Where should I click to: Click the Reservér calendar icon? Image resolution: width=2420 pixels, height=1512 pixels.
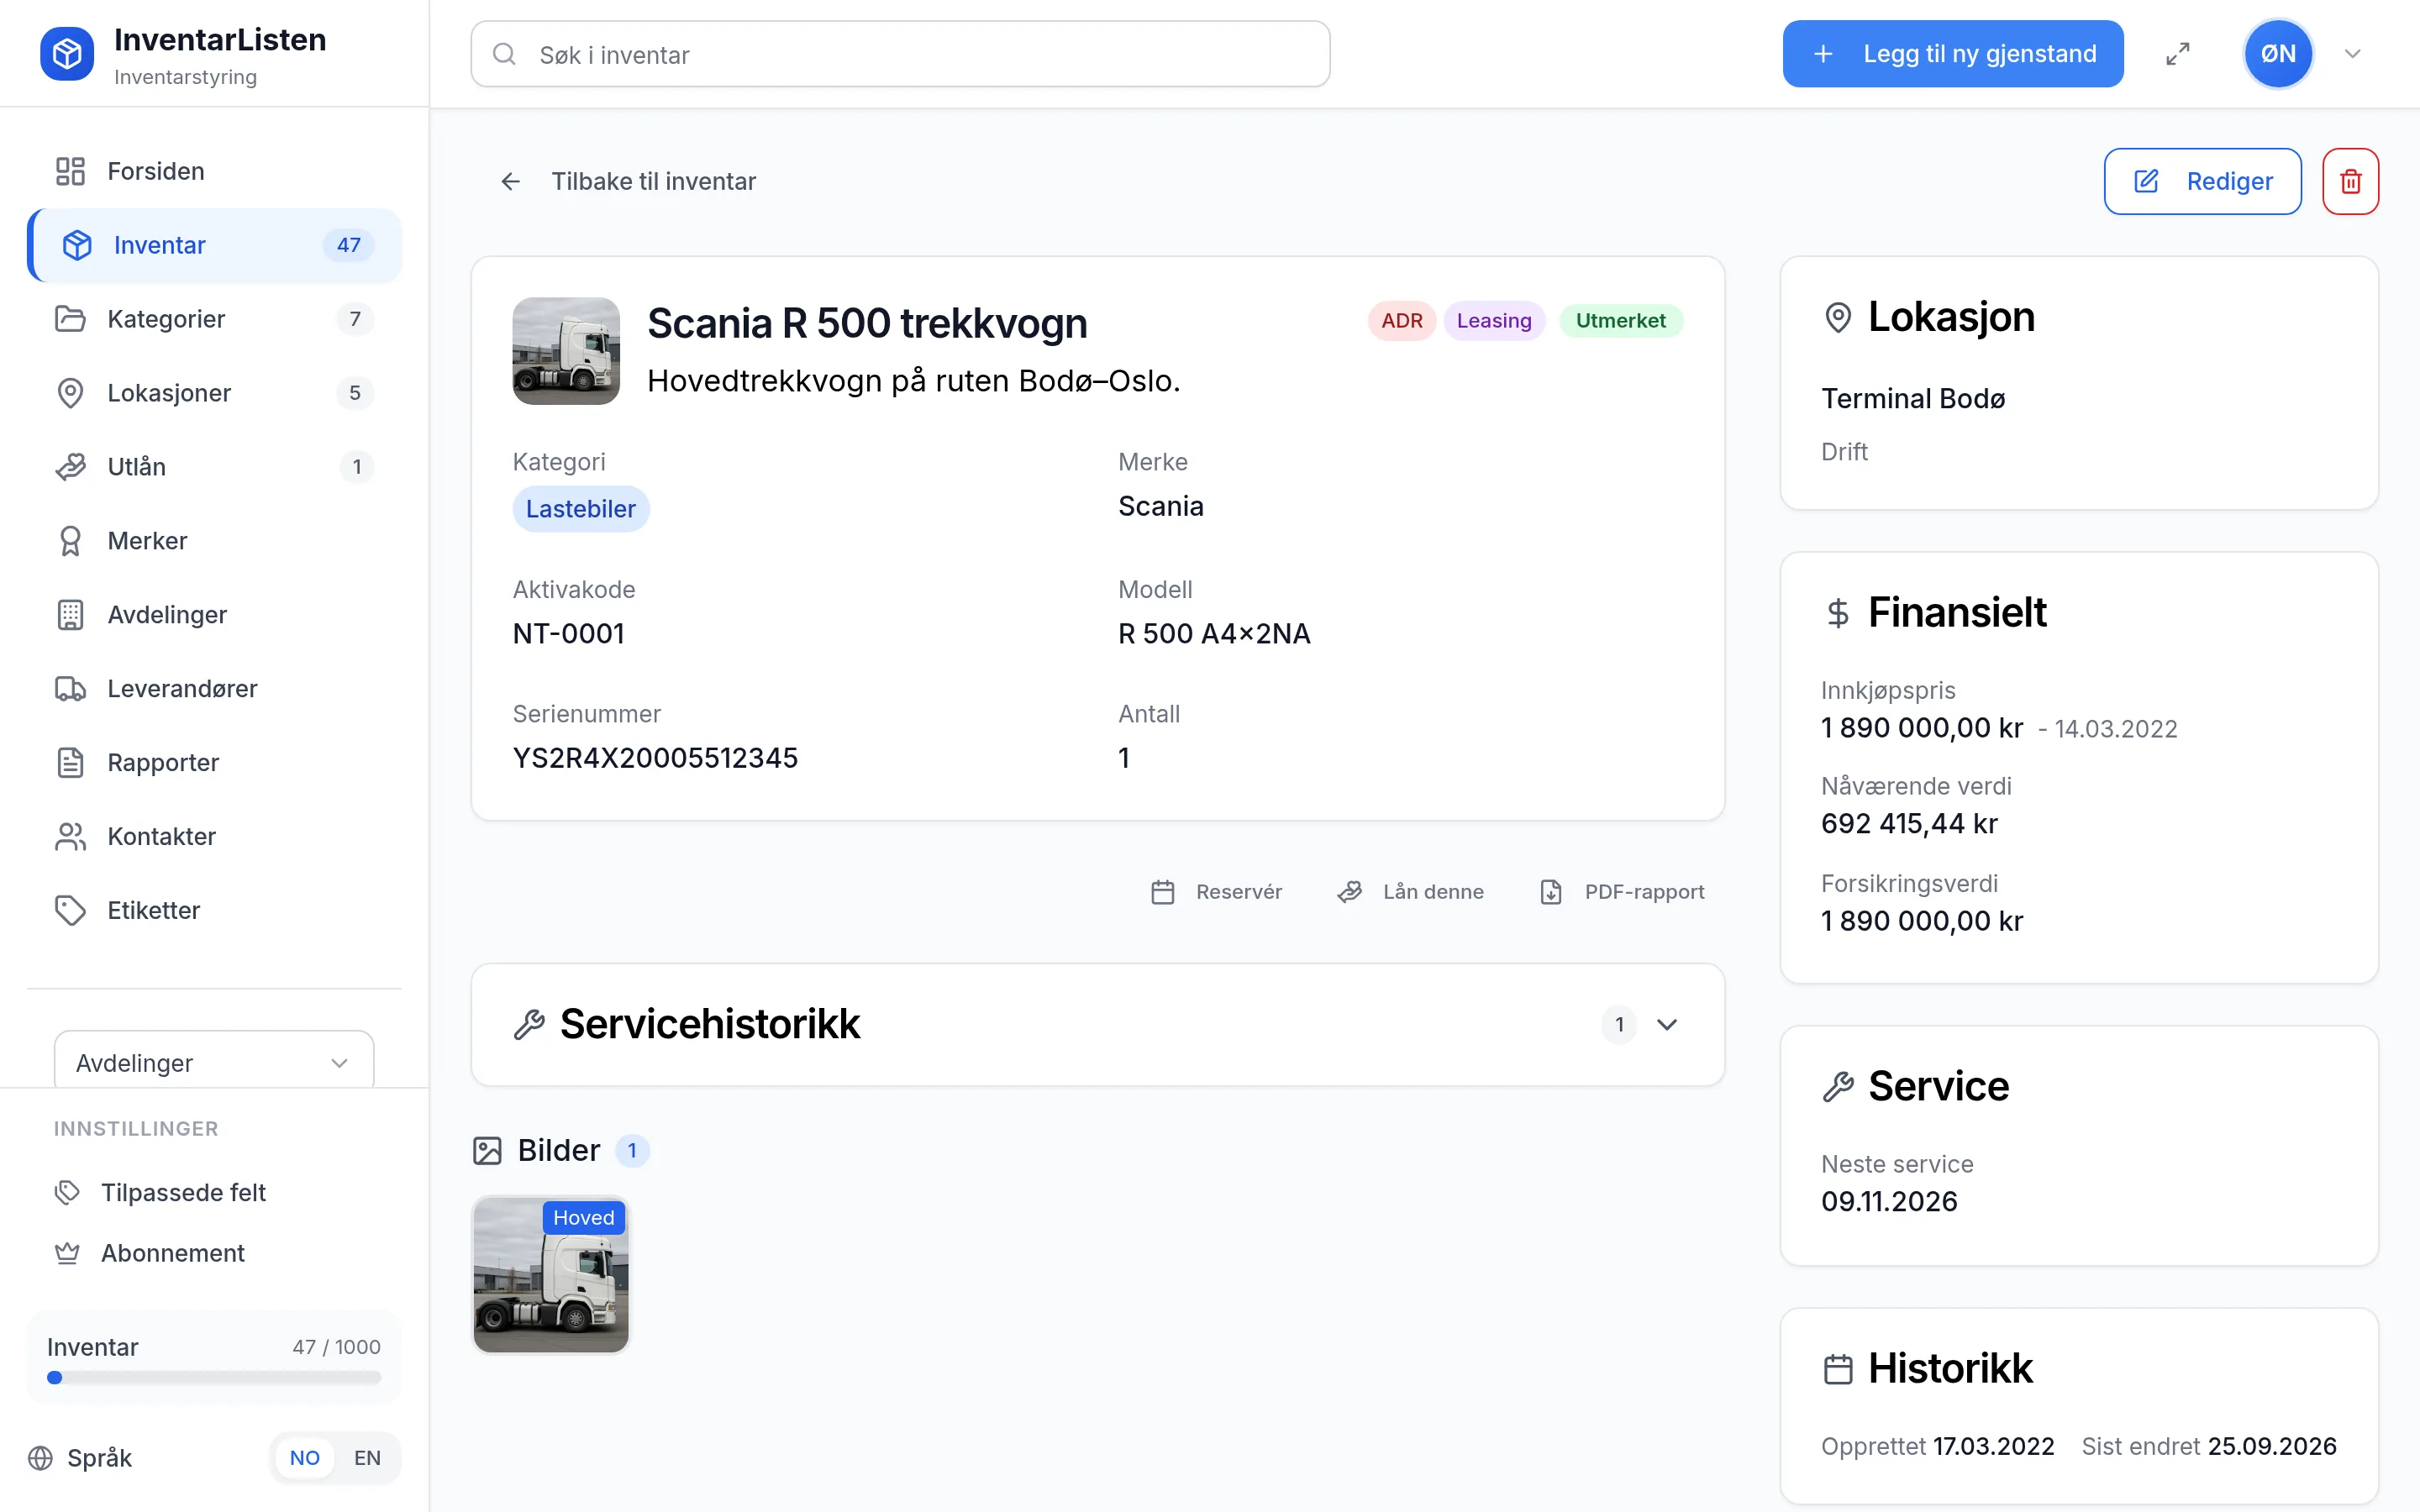[x=1162, y=892]
